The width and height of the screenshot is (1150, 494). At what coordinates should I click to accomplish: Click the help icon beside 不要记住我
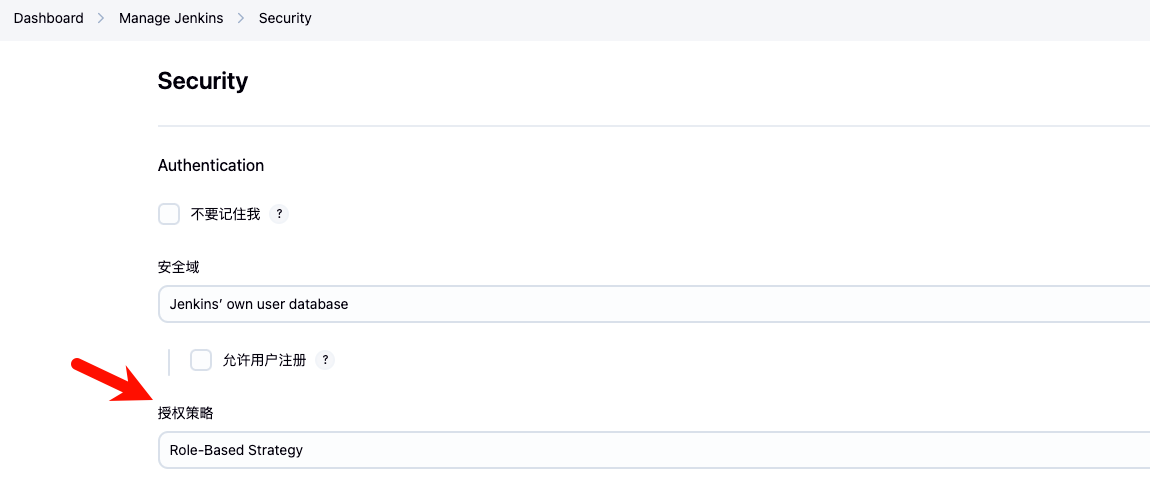point(280,214)
